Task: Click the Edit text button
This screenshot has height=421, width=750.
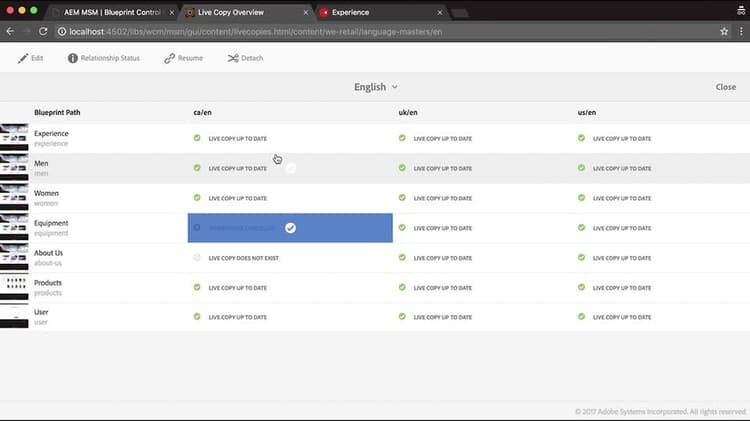Action: click(37, 58)
